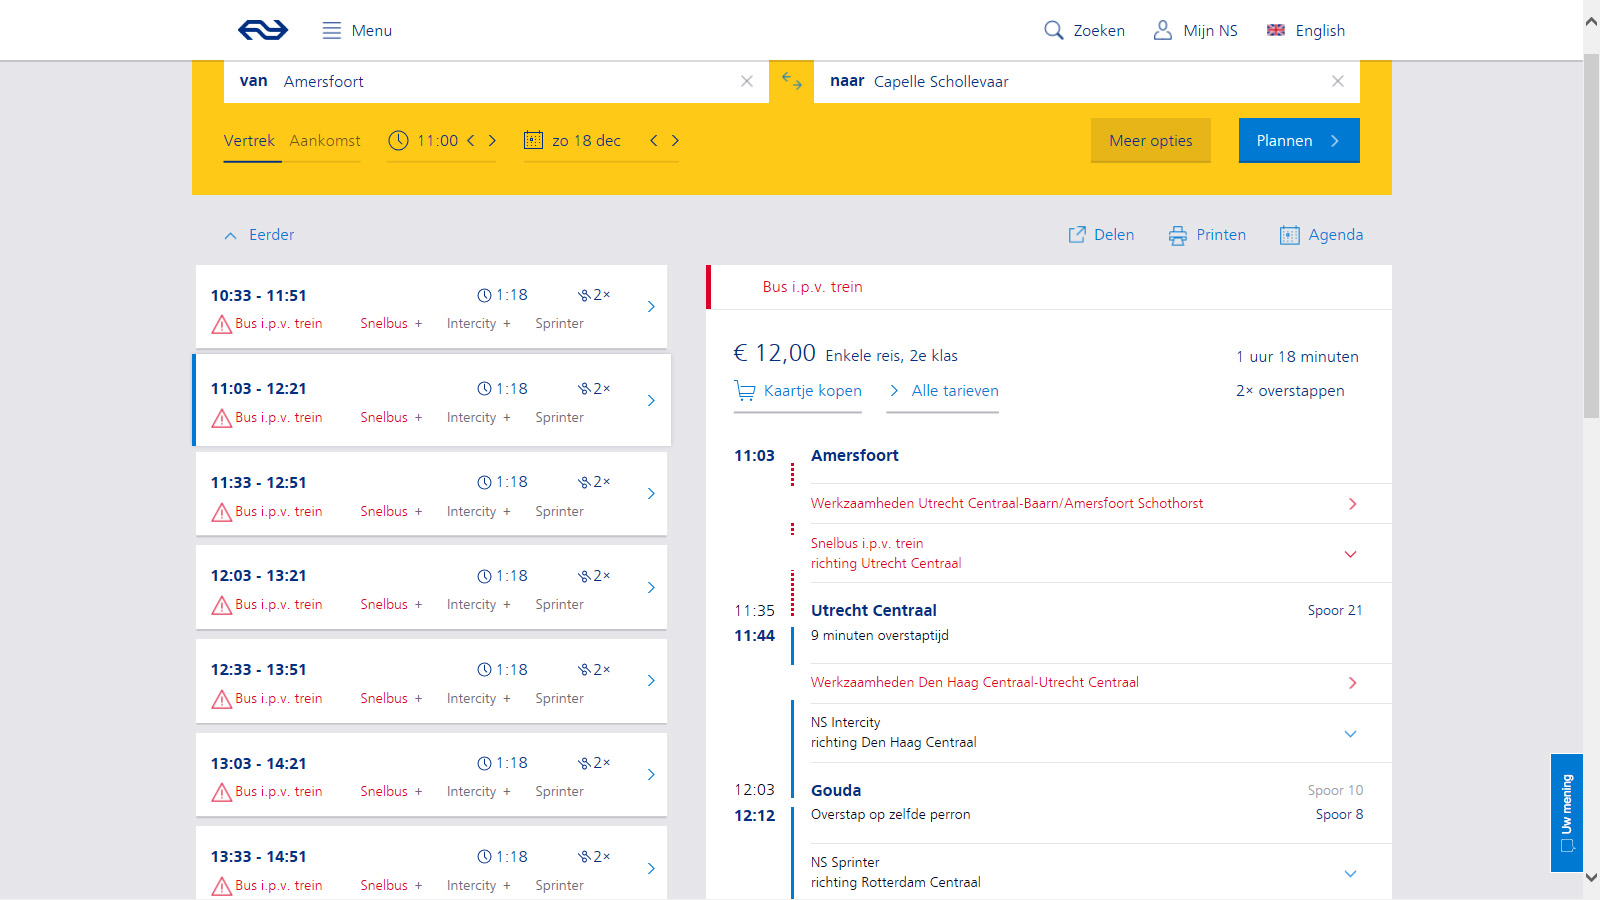Viewport: 1600px width, 900px height.
Task: Select the Vertrek tab
Action: 249,141
